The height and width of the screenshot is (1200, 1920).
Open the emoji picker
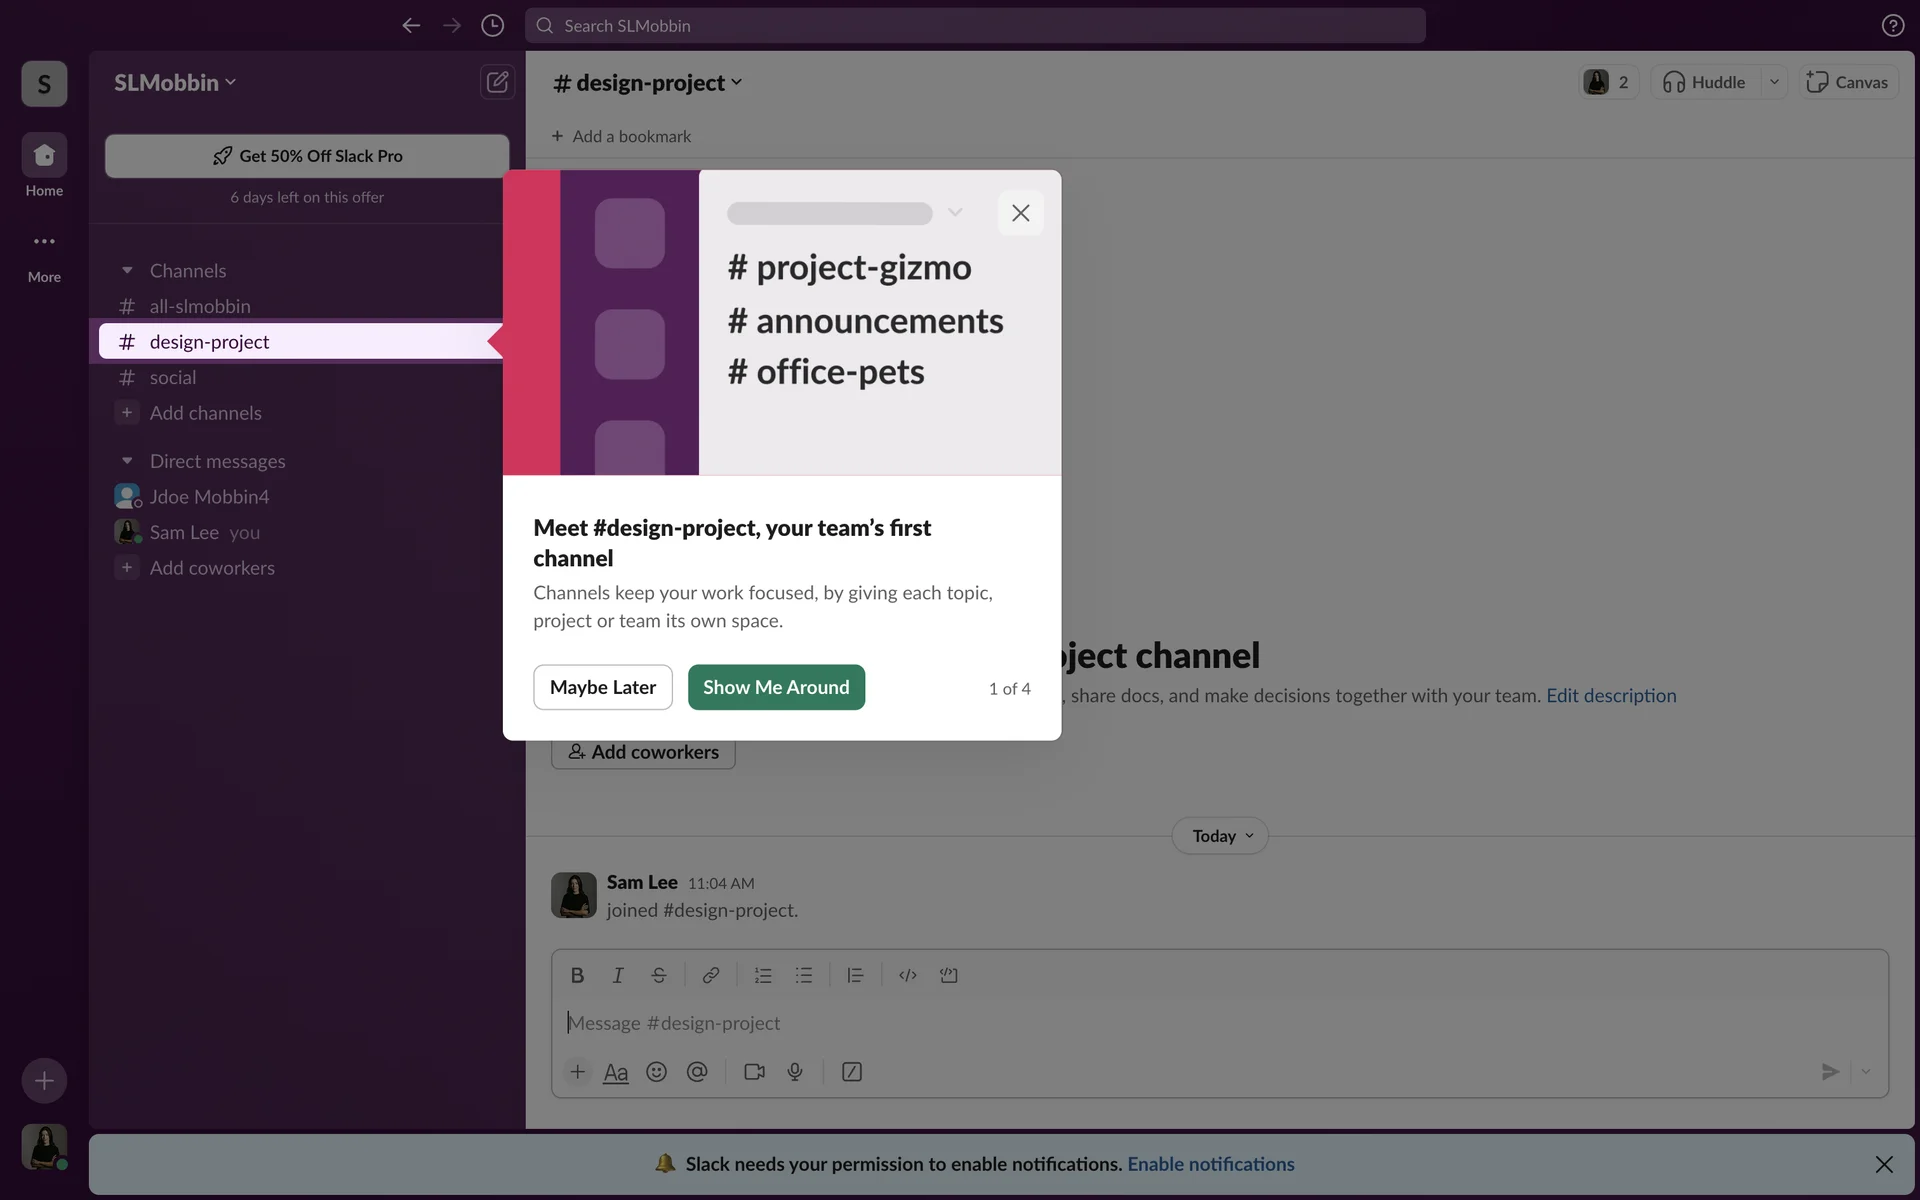(x=656, y=1072)
